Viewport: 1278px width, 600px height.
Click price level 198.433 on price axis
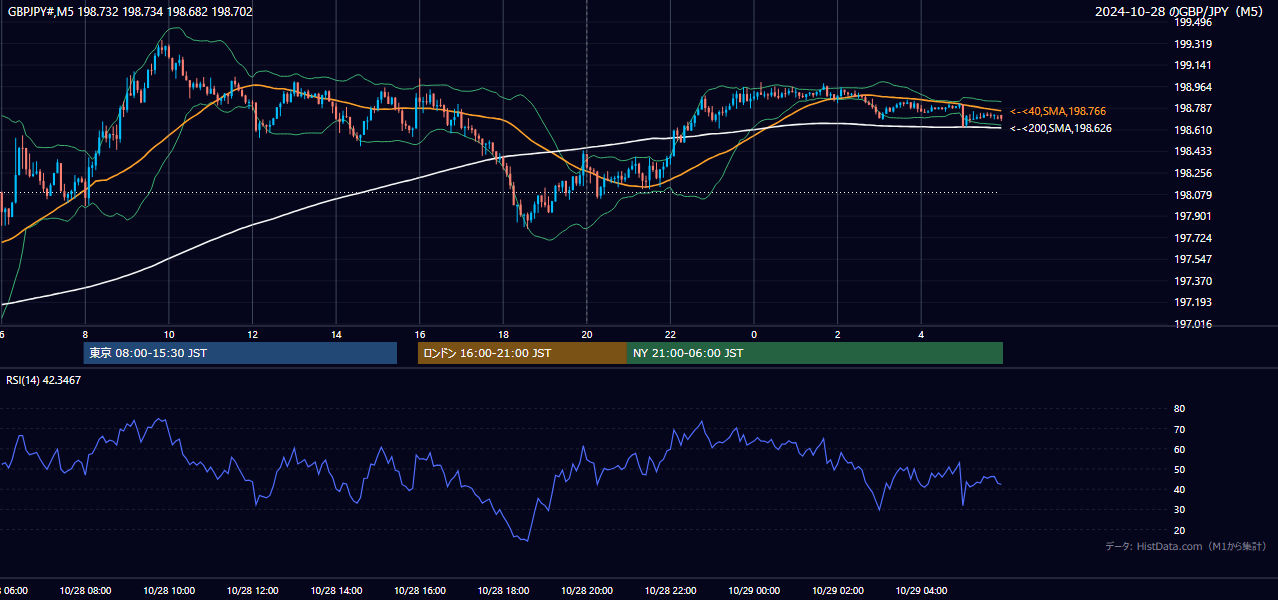[x=1193, y=151]
